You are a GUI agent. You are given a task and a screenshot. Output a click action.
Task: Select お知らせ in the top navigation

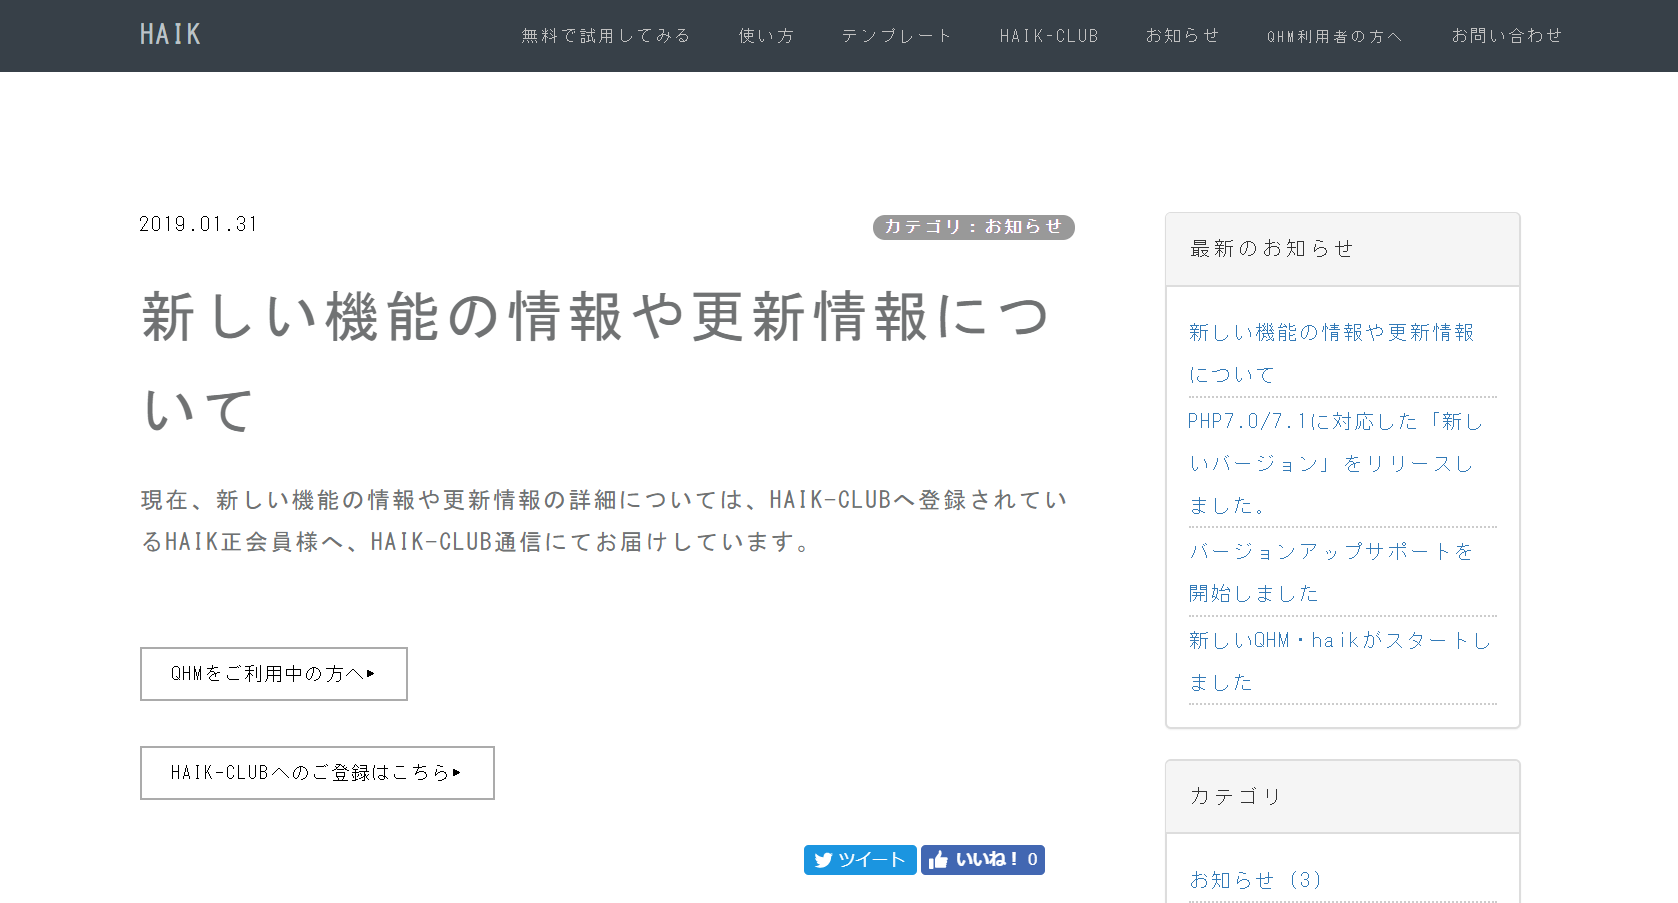click(1182, 36)
